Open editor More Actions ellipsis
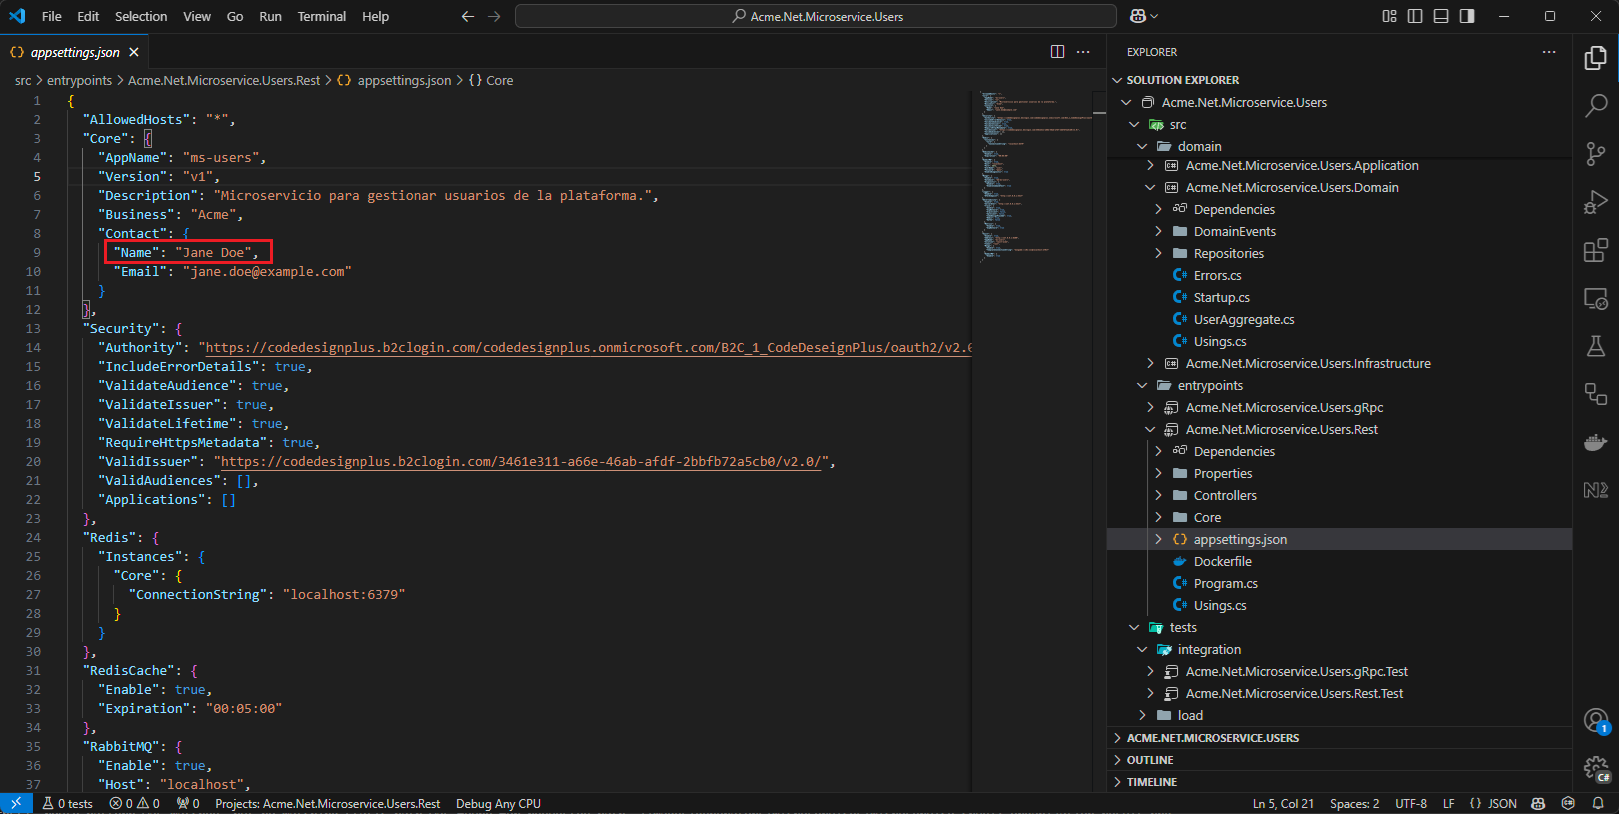1619x814 pixels. 1083,52
